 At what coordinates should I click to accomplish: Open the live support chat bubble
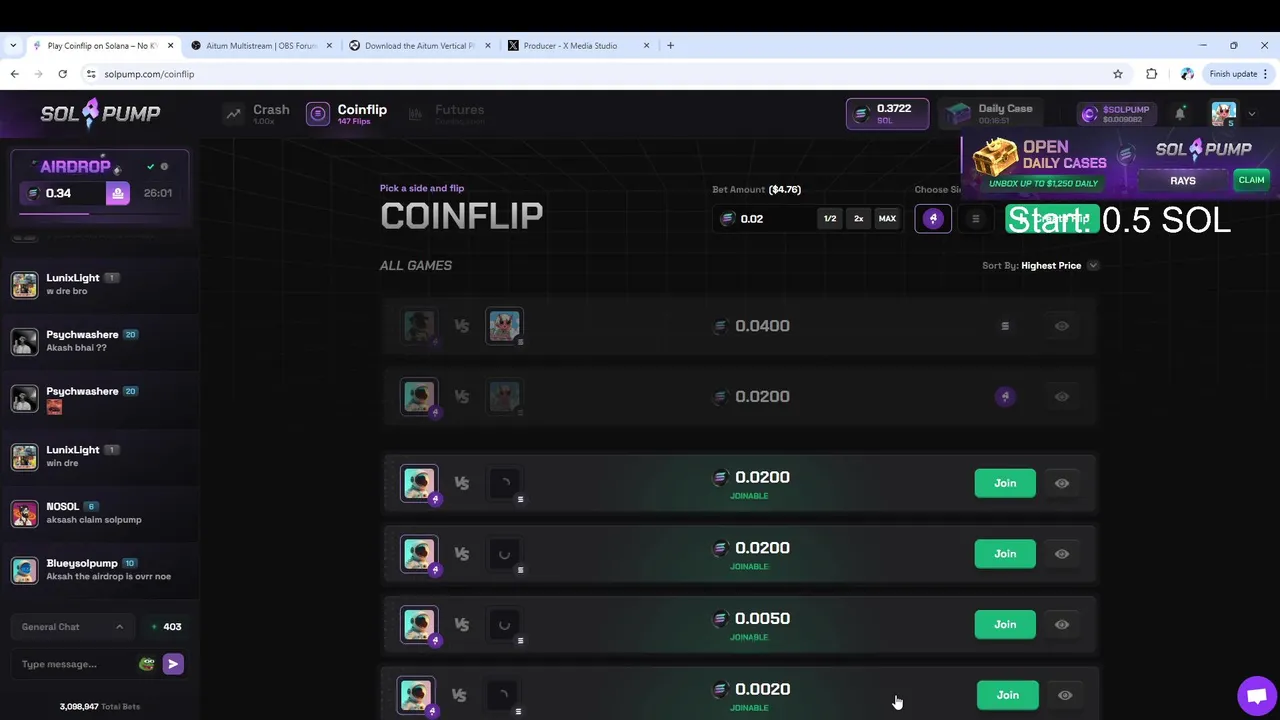[1257, 696]
